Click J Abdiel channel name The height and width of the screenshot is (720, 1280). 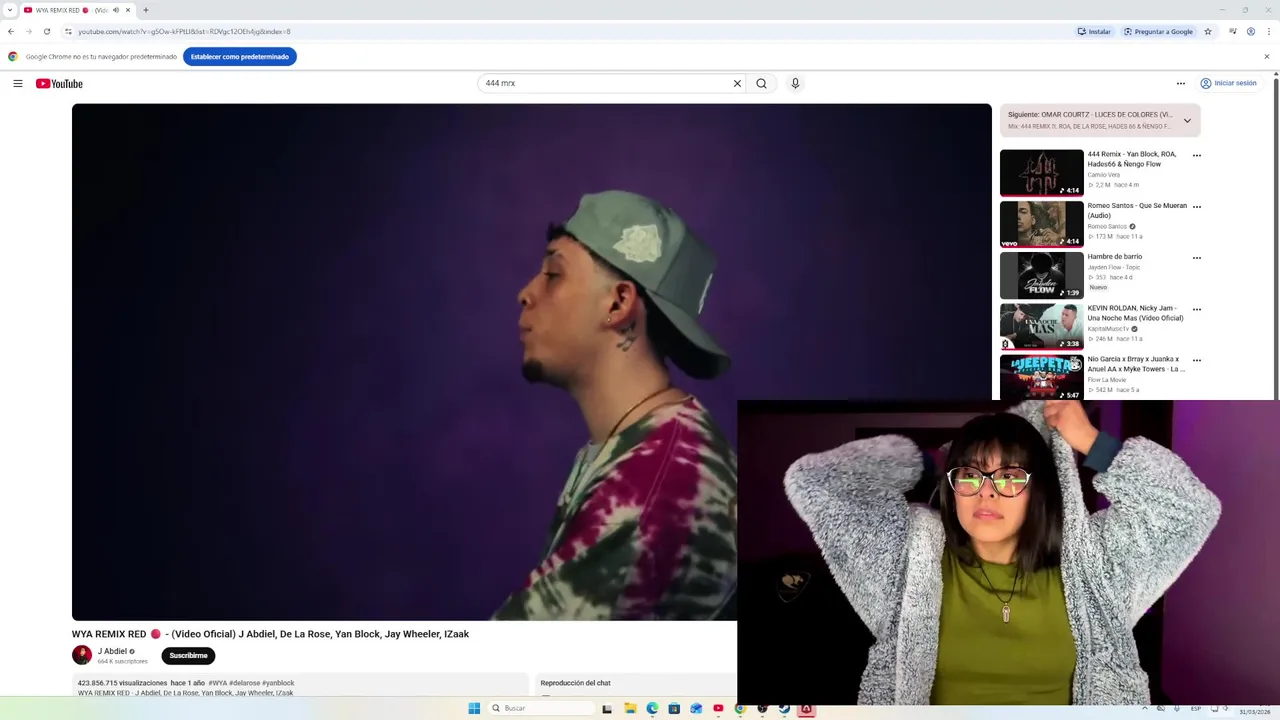coord(112,651)
